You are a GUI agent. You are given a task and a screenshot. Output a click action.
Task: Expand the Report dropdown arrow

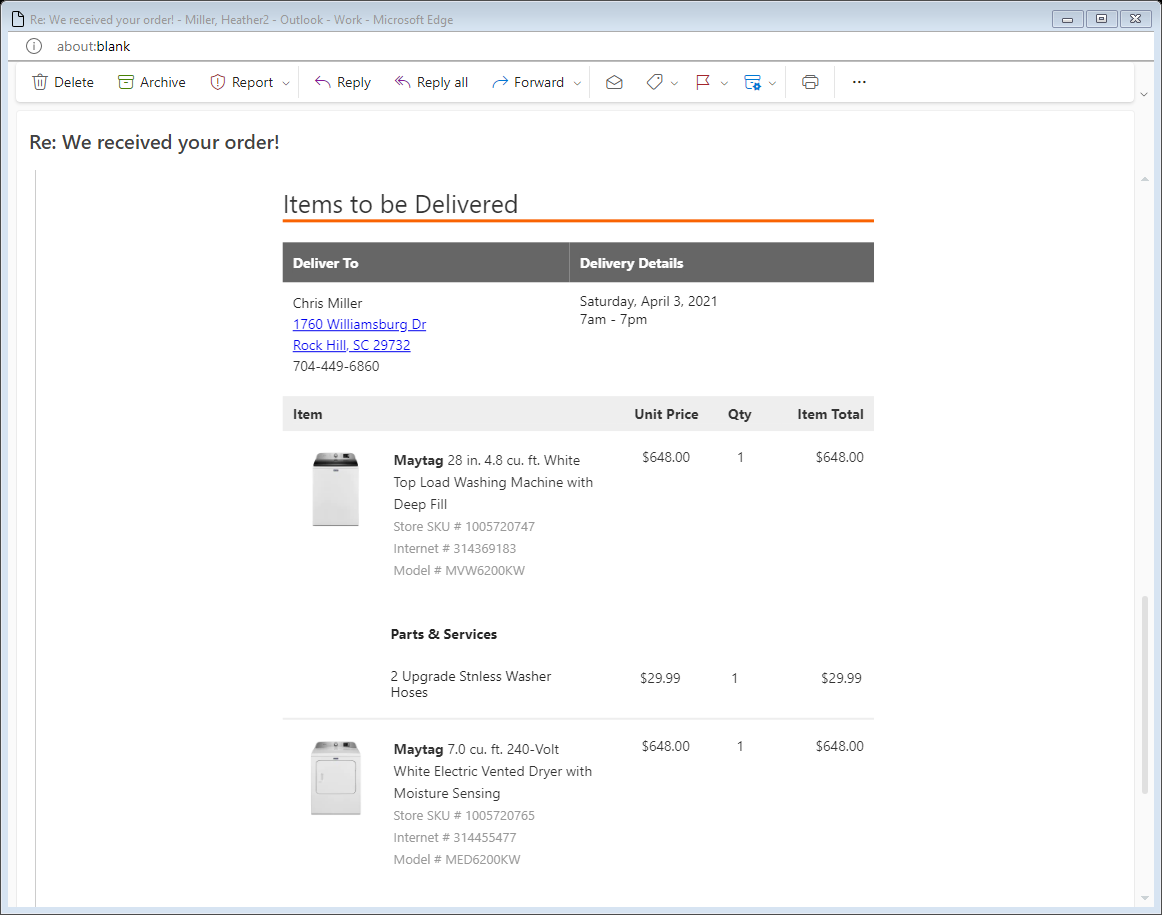[x=286, y=83]
